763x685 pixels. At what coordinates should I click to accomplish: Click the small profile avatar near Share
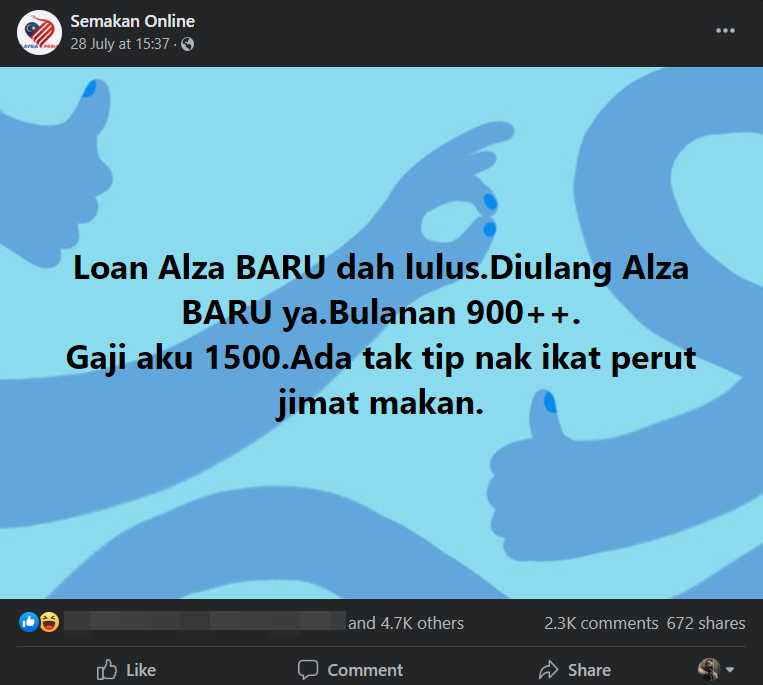click(709, 670)
